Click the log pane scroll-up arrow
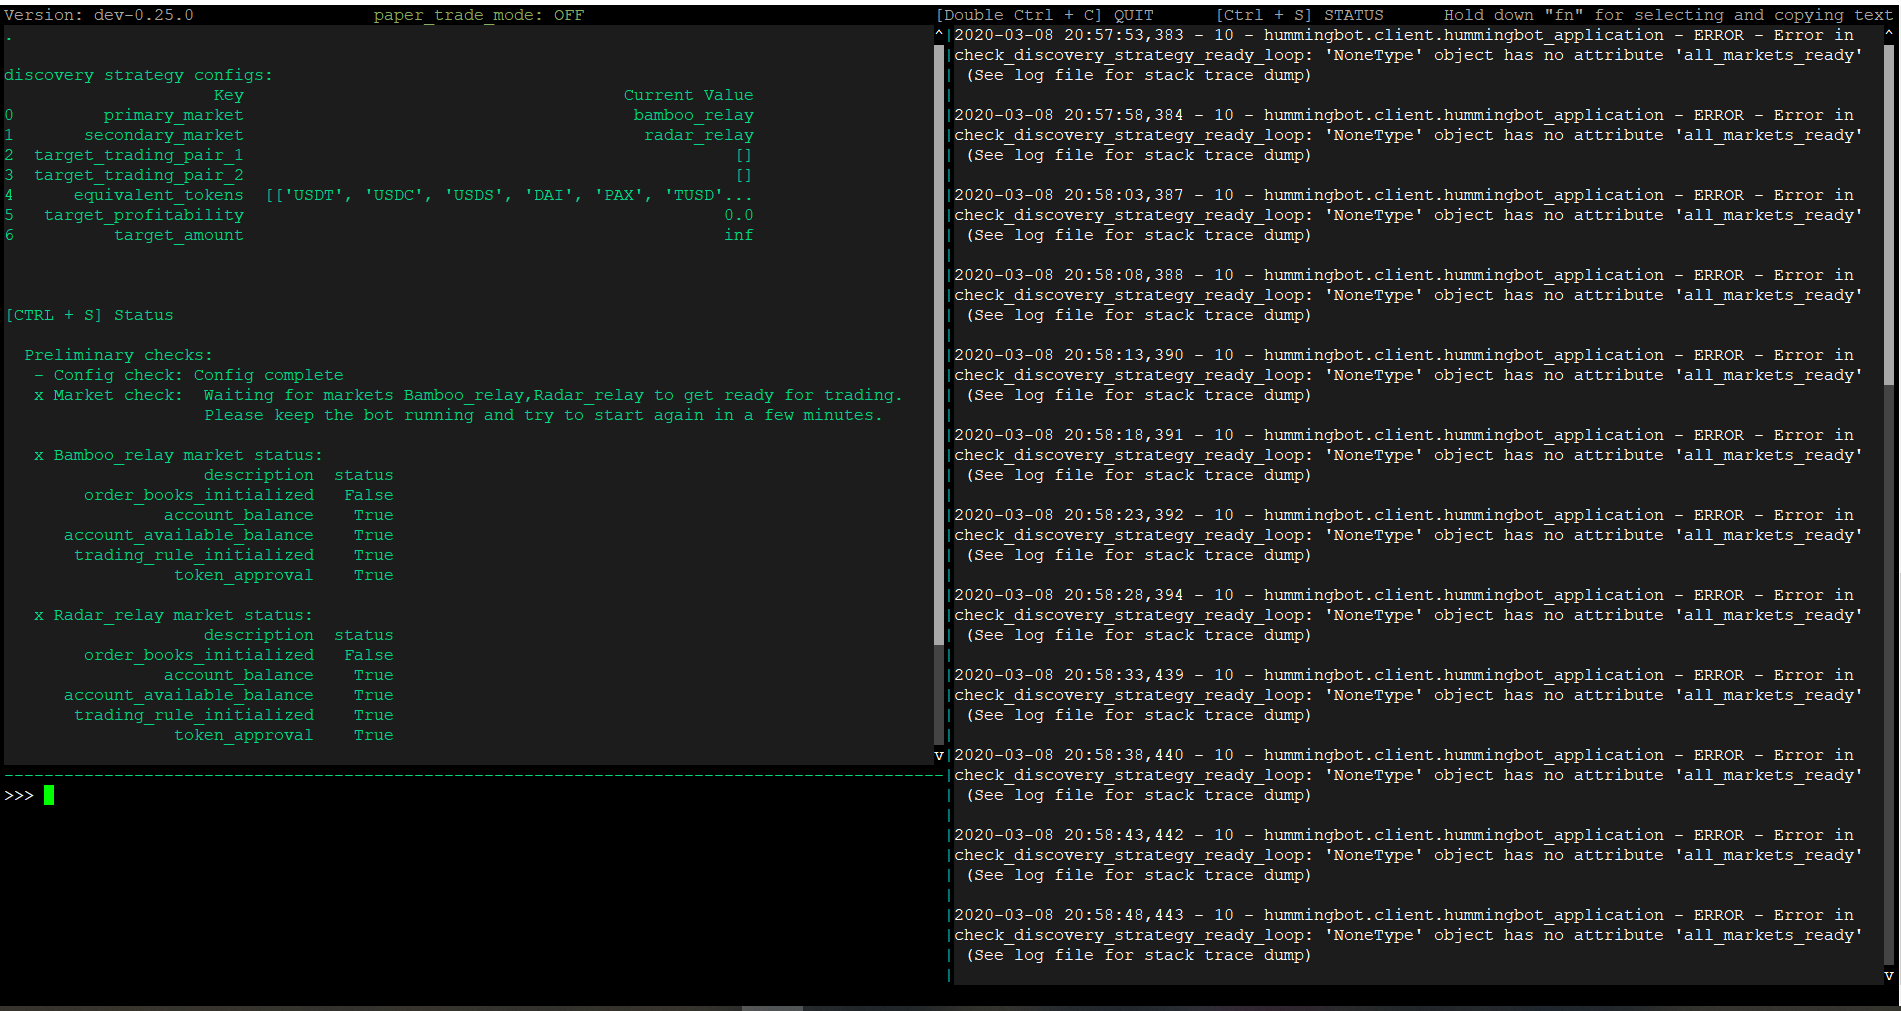This screenshot has height=1011, width=1901. 1889,34
